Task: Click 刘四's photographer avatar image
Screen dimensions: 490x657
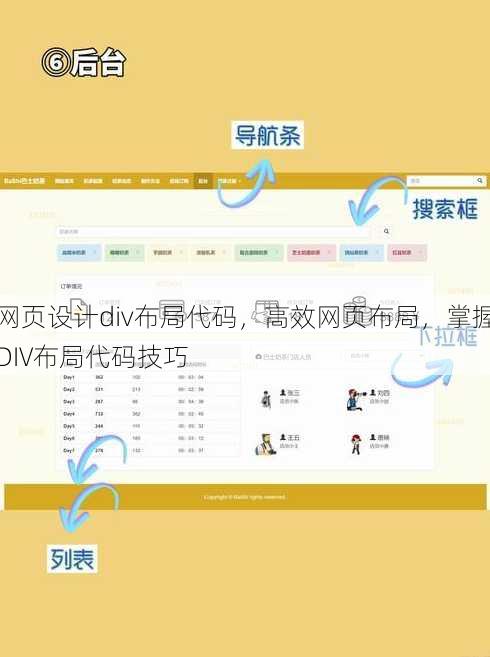Action: click(356, 400)
